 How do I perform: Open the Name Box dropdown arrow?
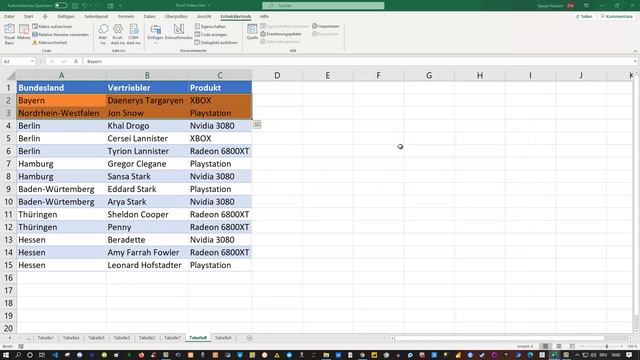tap(32, 61)
